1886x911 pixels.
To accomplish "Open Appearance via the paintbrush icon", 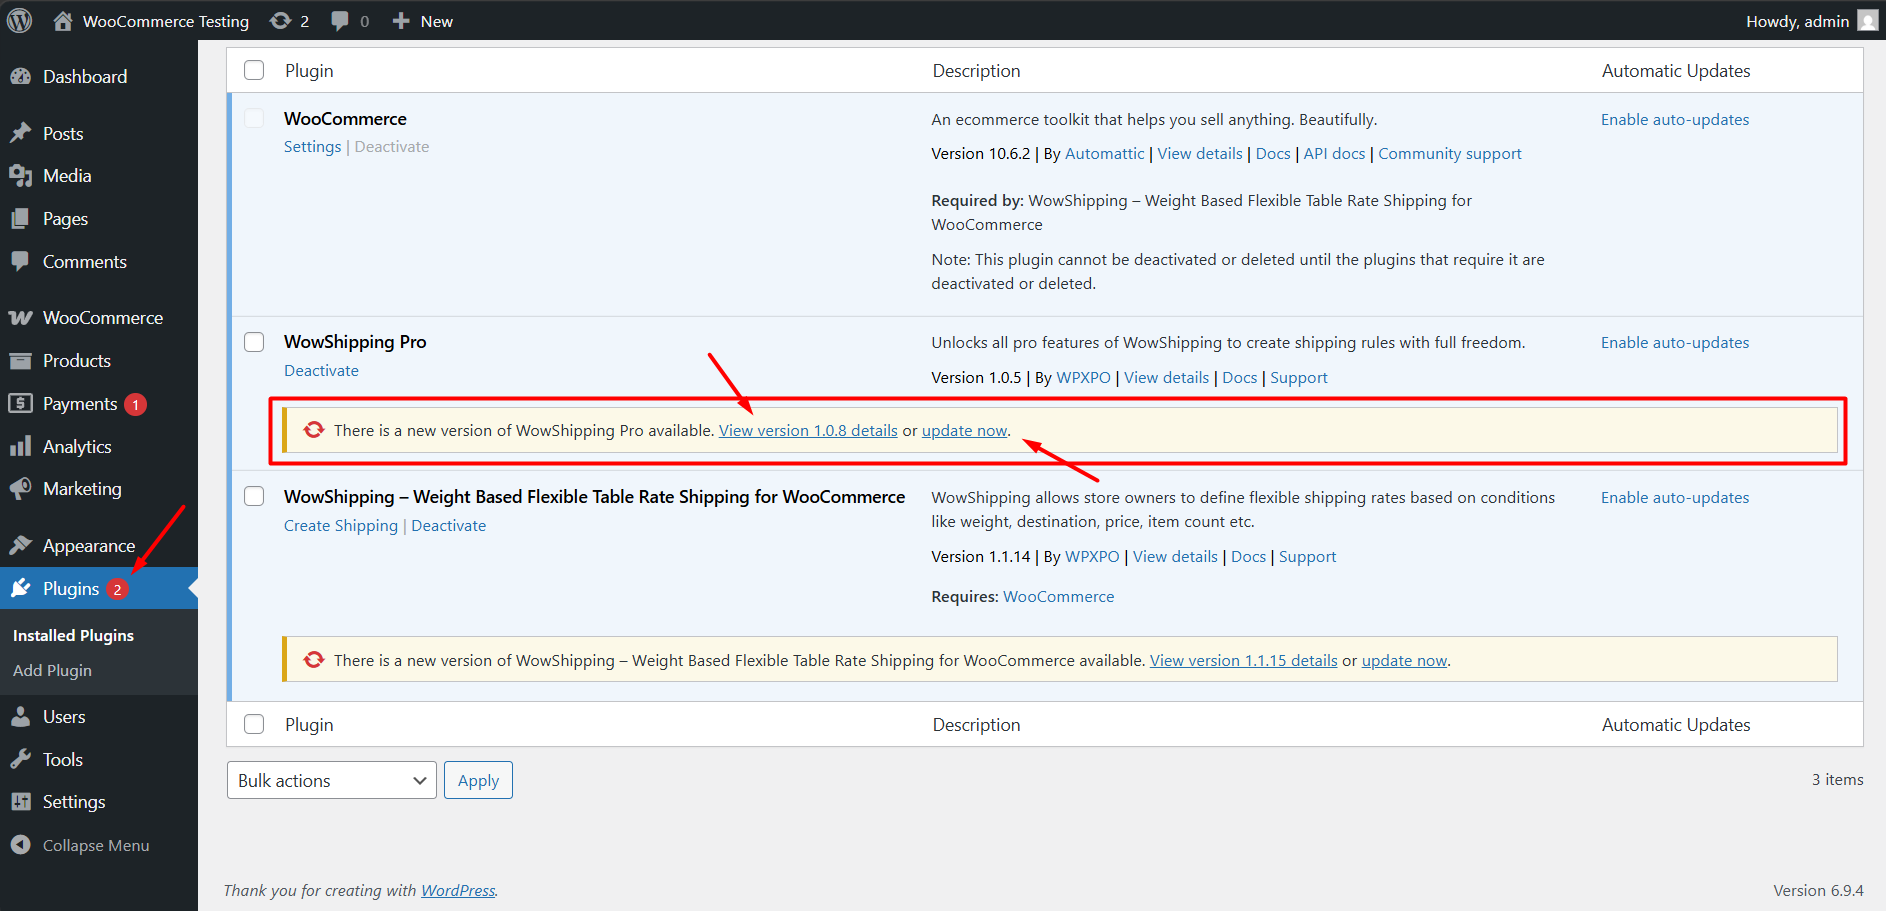I will (22, 545).
